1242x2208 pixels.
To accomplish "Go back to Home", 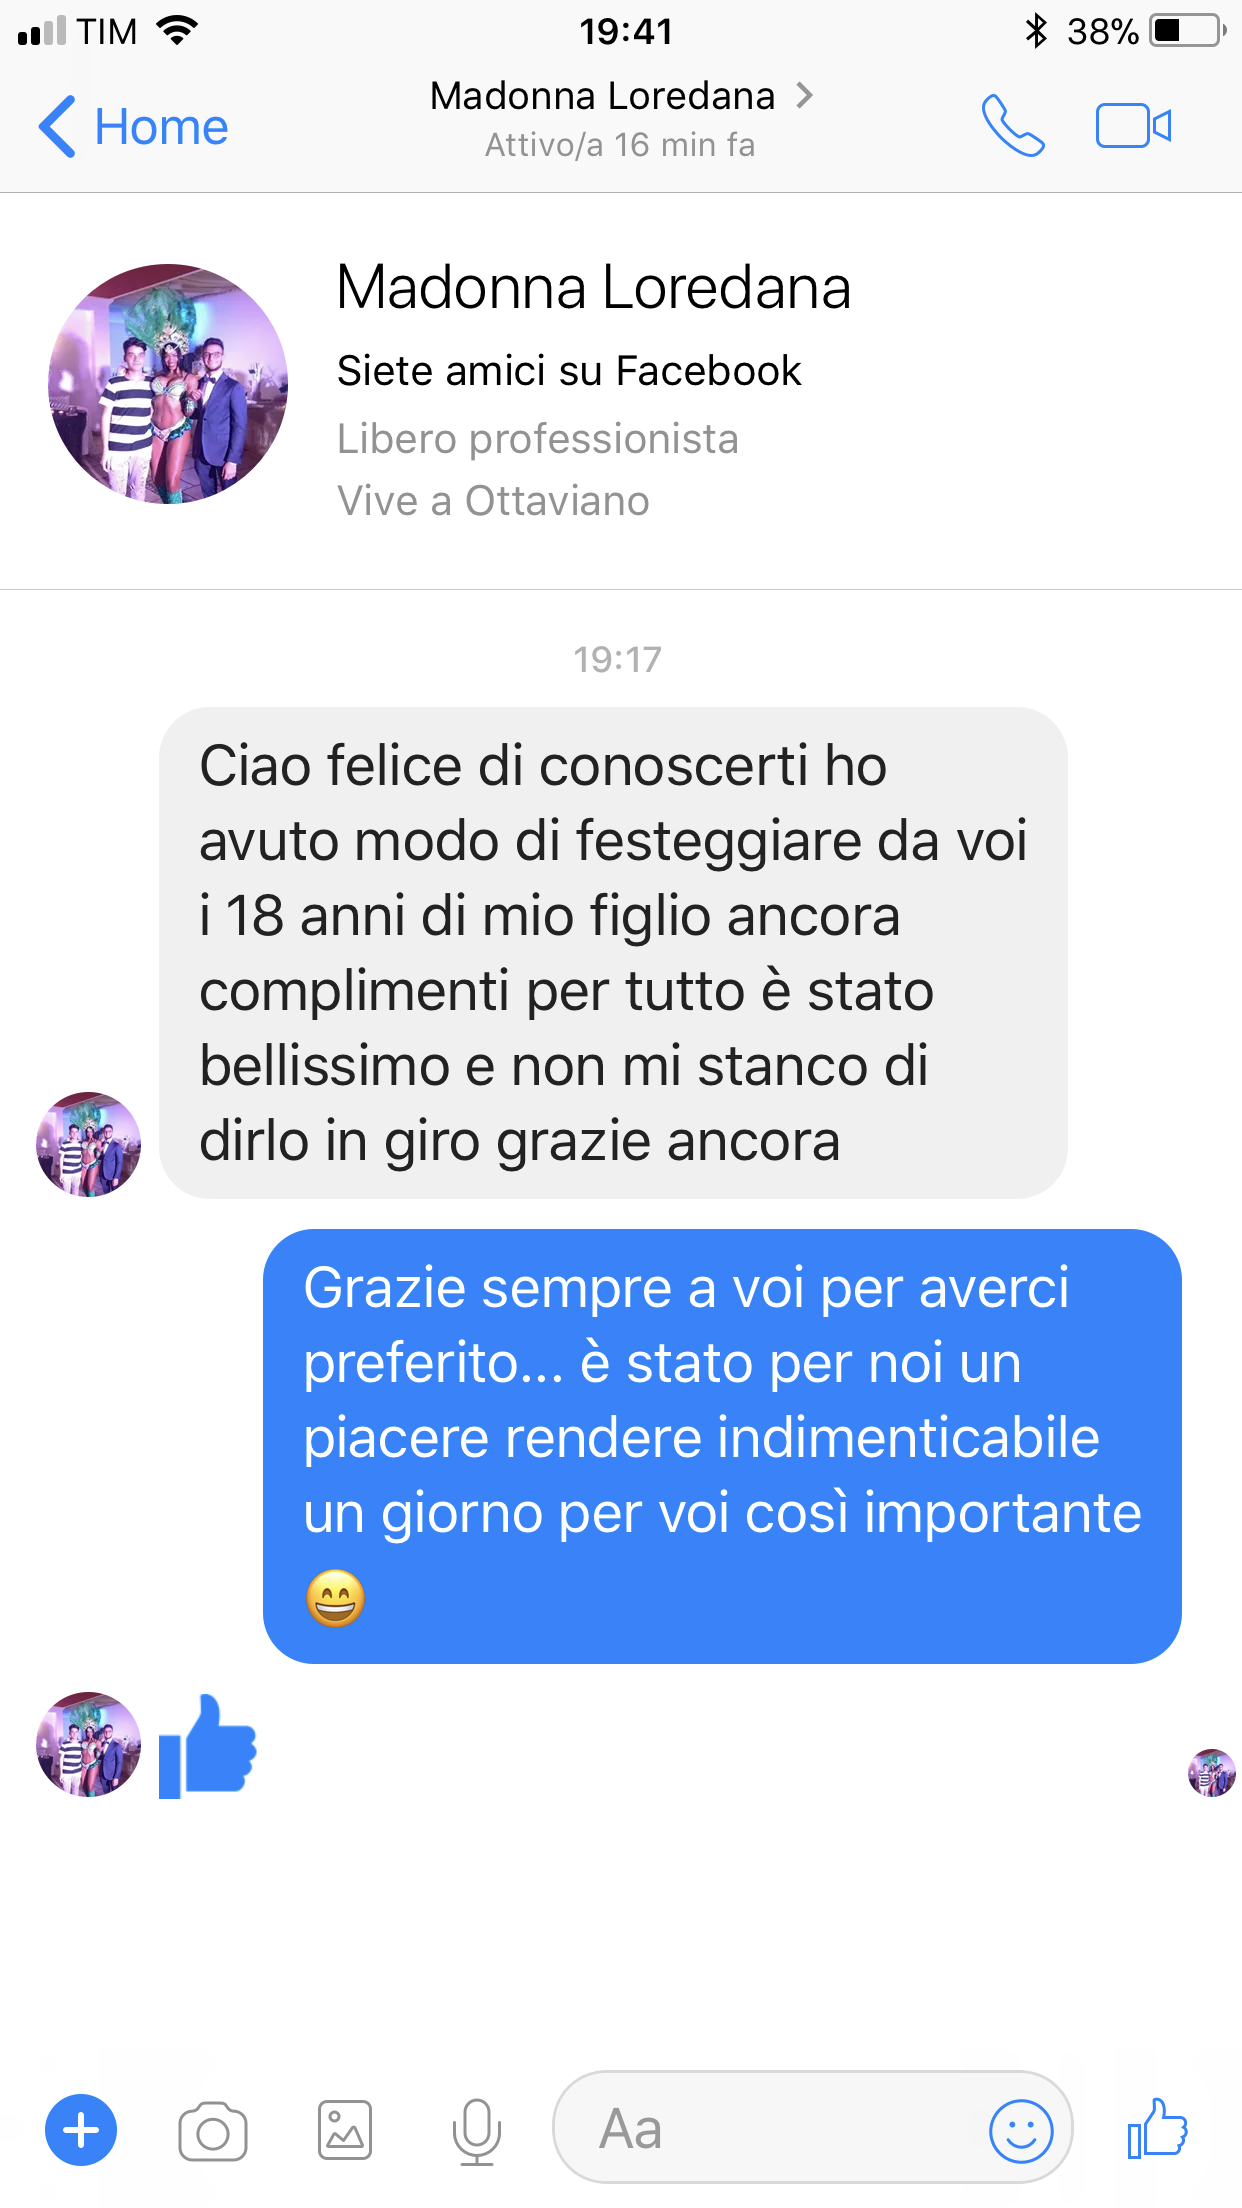I will pos(133,127).
